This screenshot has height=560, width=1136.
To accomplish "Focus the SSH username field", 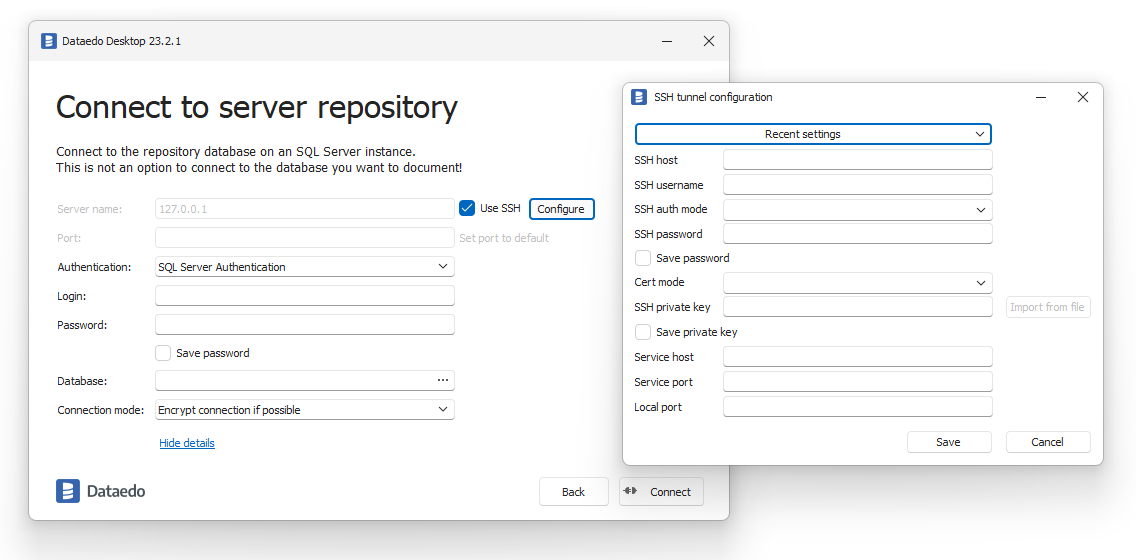I will click(x=858, y=185).
